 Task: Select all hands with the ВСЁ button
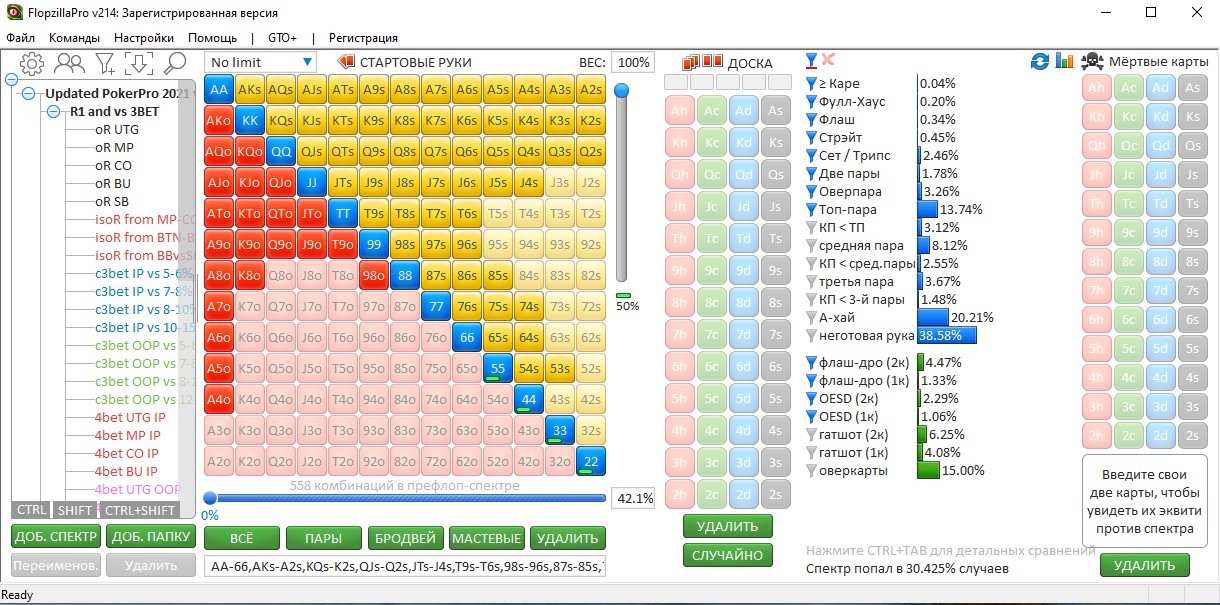(x=242, y=538)
